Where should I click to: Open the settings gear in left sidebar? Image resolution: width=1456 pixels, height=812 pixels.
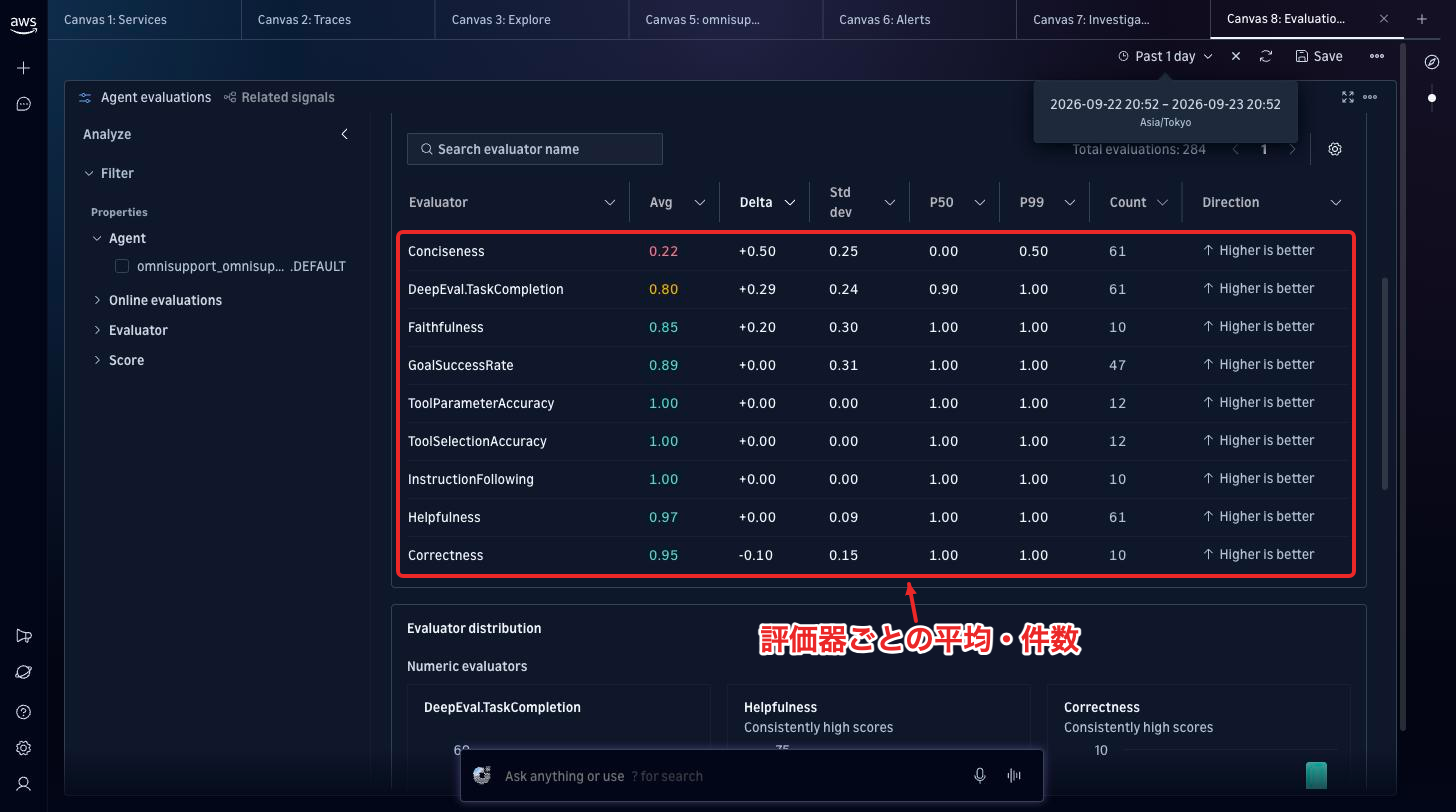[24, 748]
